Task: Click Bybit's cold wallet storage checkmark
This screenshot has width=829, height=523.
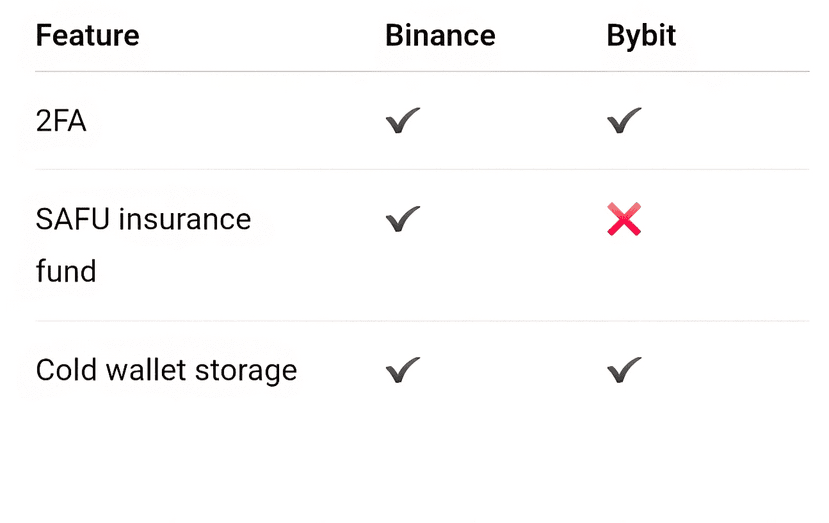Action: click(623, 371)
